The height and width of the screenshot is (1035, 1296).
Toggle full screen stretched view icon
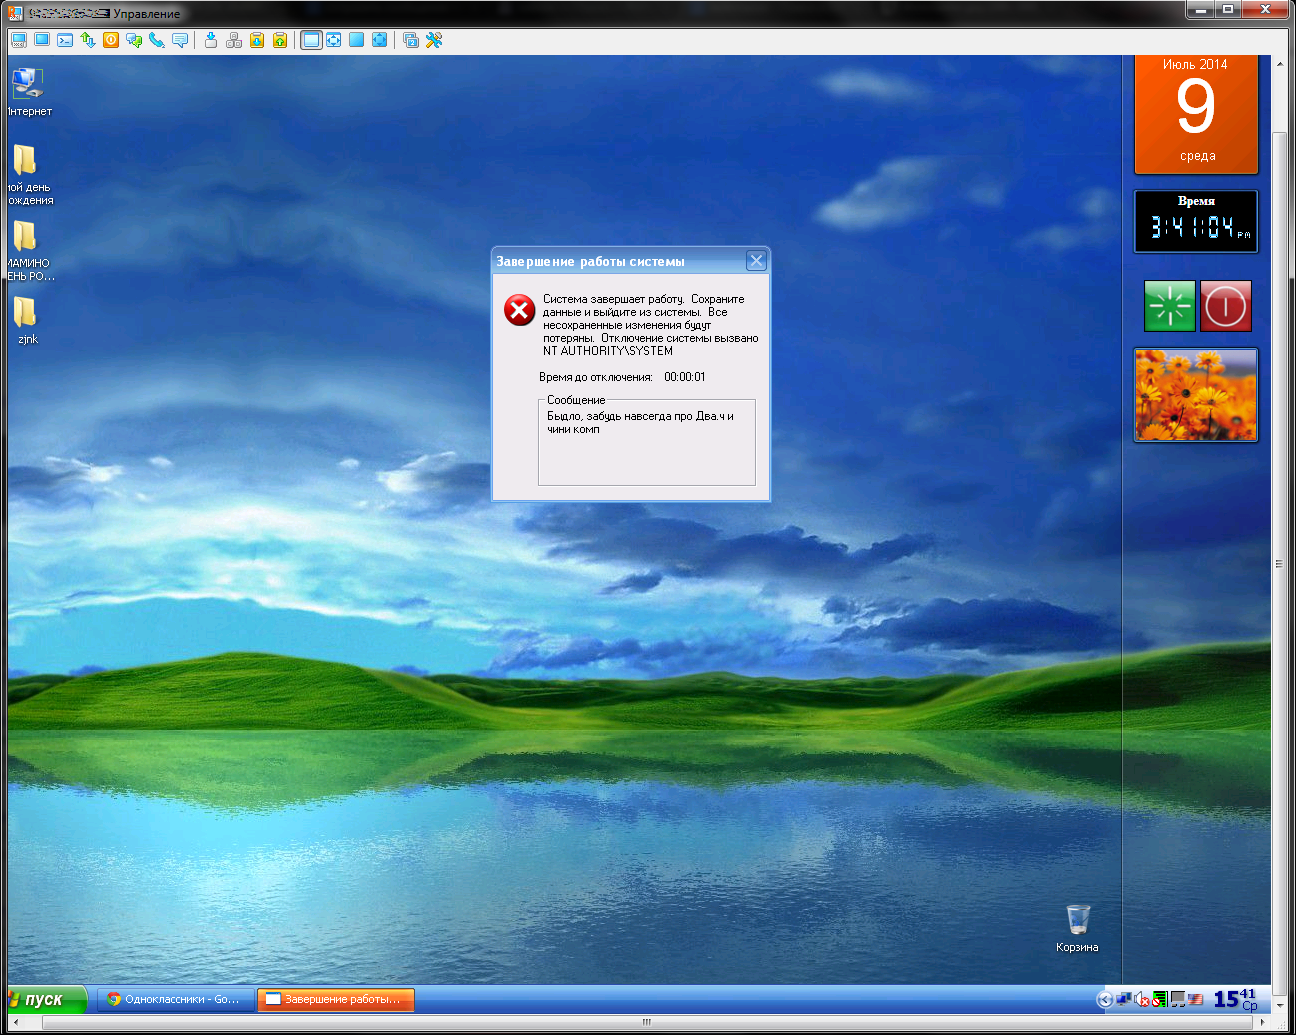point(380,40)
